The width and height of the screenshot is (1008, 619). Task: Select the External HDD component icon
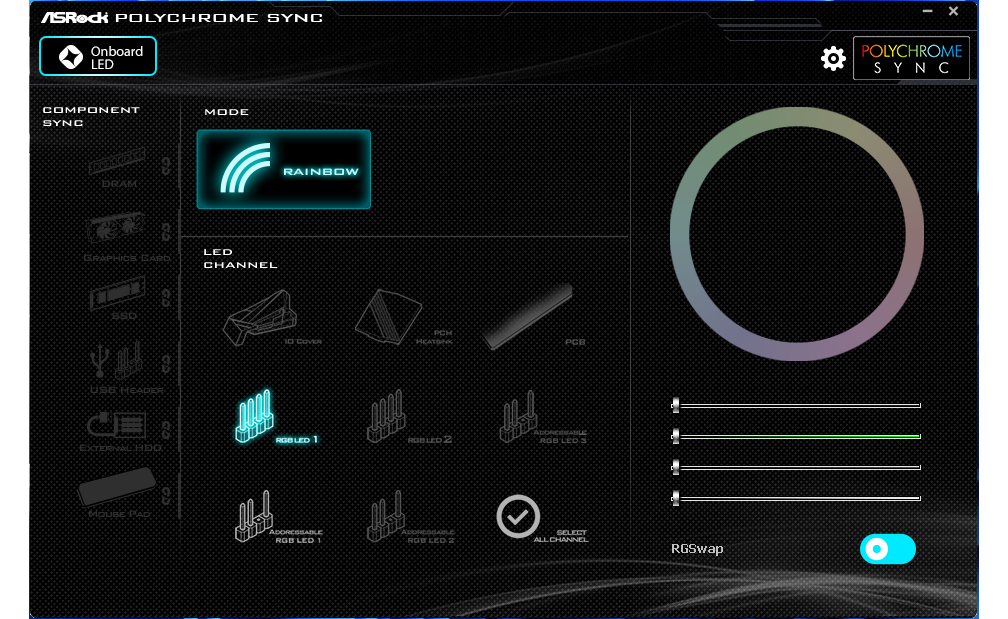pos(116,426)
